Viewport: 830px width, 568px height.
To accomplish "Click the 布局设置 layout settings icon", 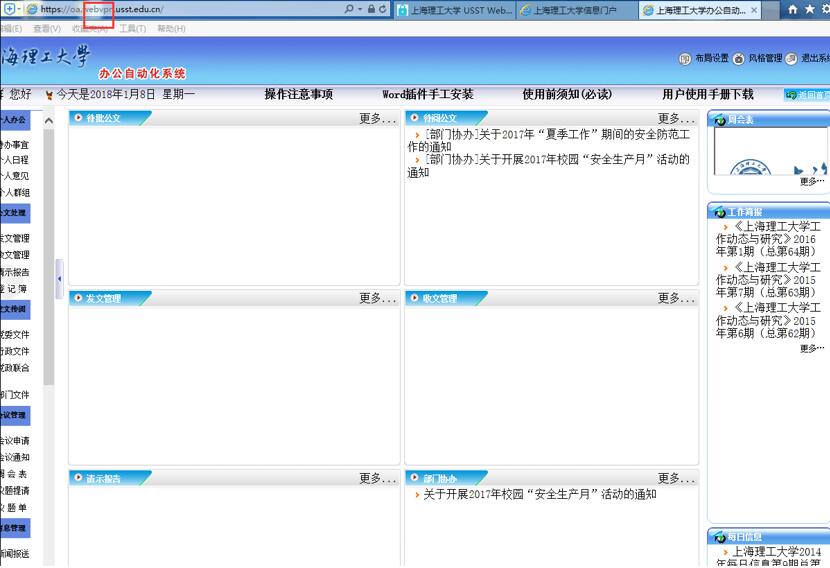I will point(685,59).
